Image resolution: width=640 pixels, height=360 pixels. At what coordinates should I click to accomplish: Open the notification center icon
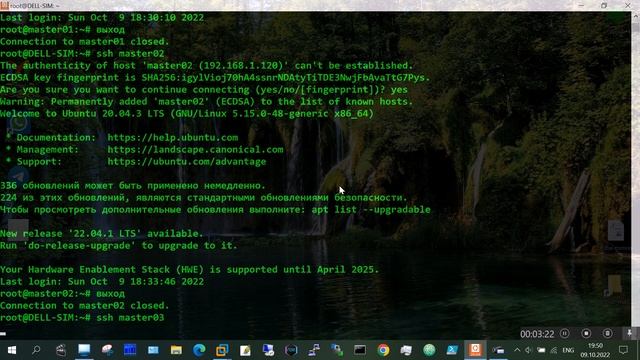tap(623, 350)
